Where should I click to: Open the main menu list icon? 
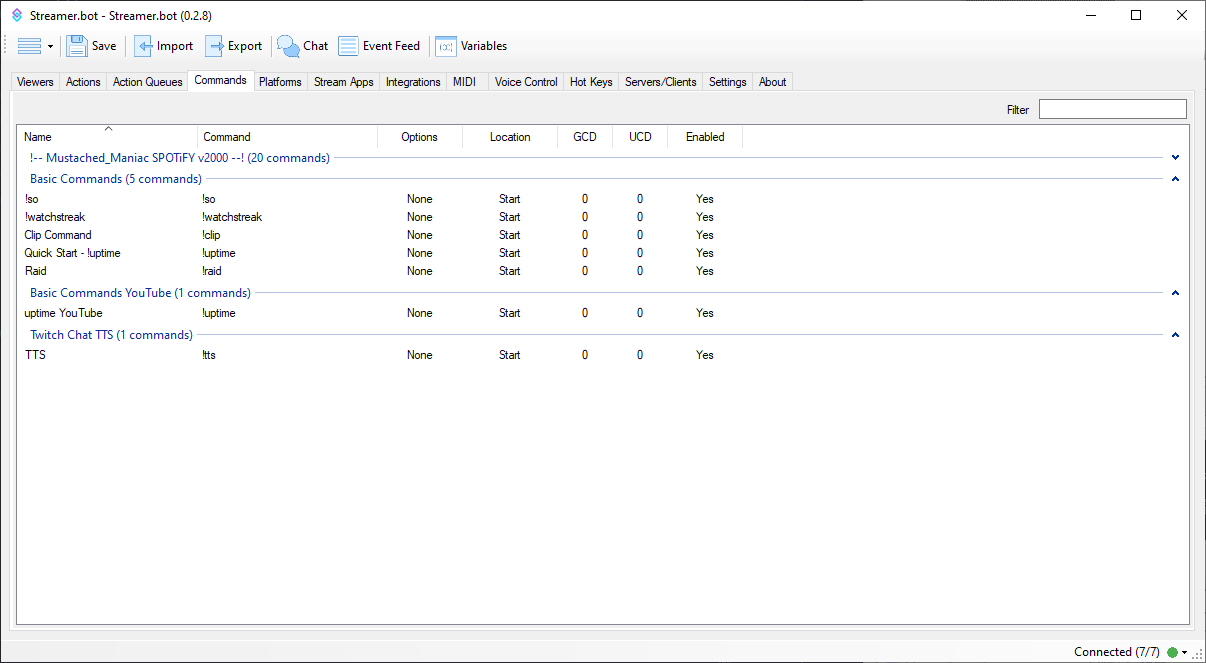(30, 46)
